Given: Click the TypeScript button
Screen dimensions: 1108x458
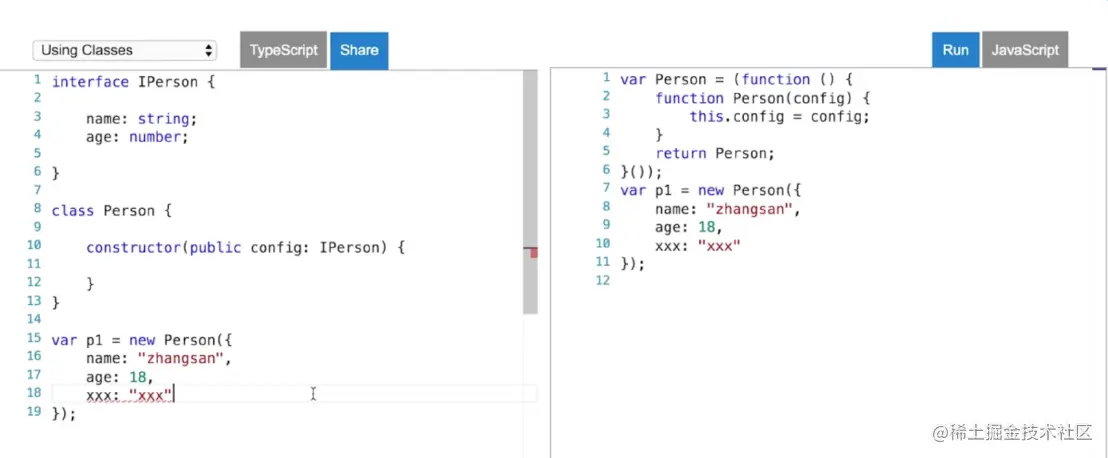Looking at the screenshot, I should (283, 50).
